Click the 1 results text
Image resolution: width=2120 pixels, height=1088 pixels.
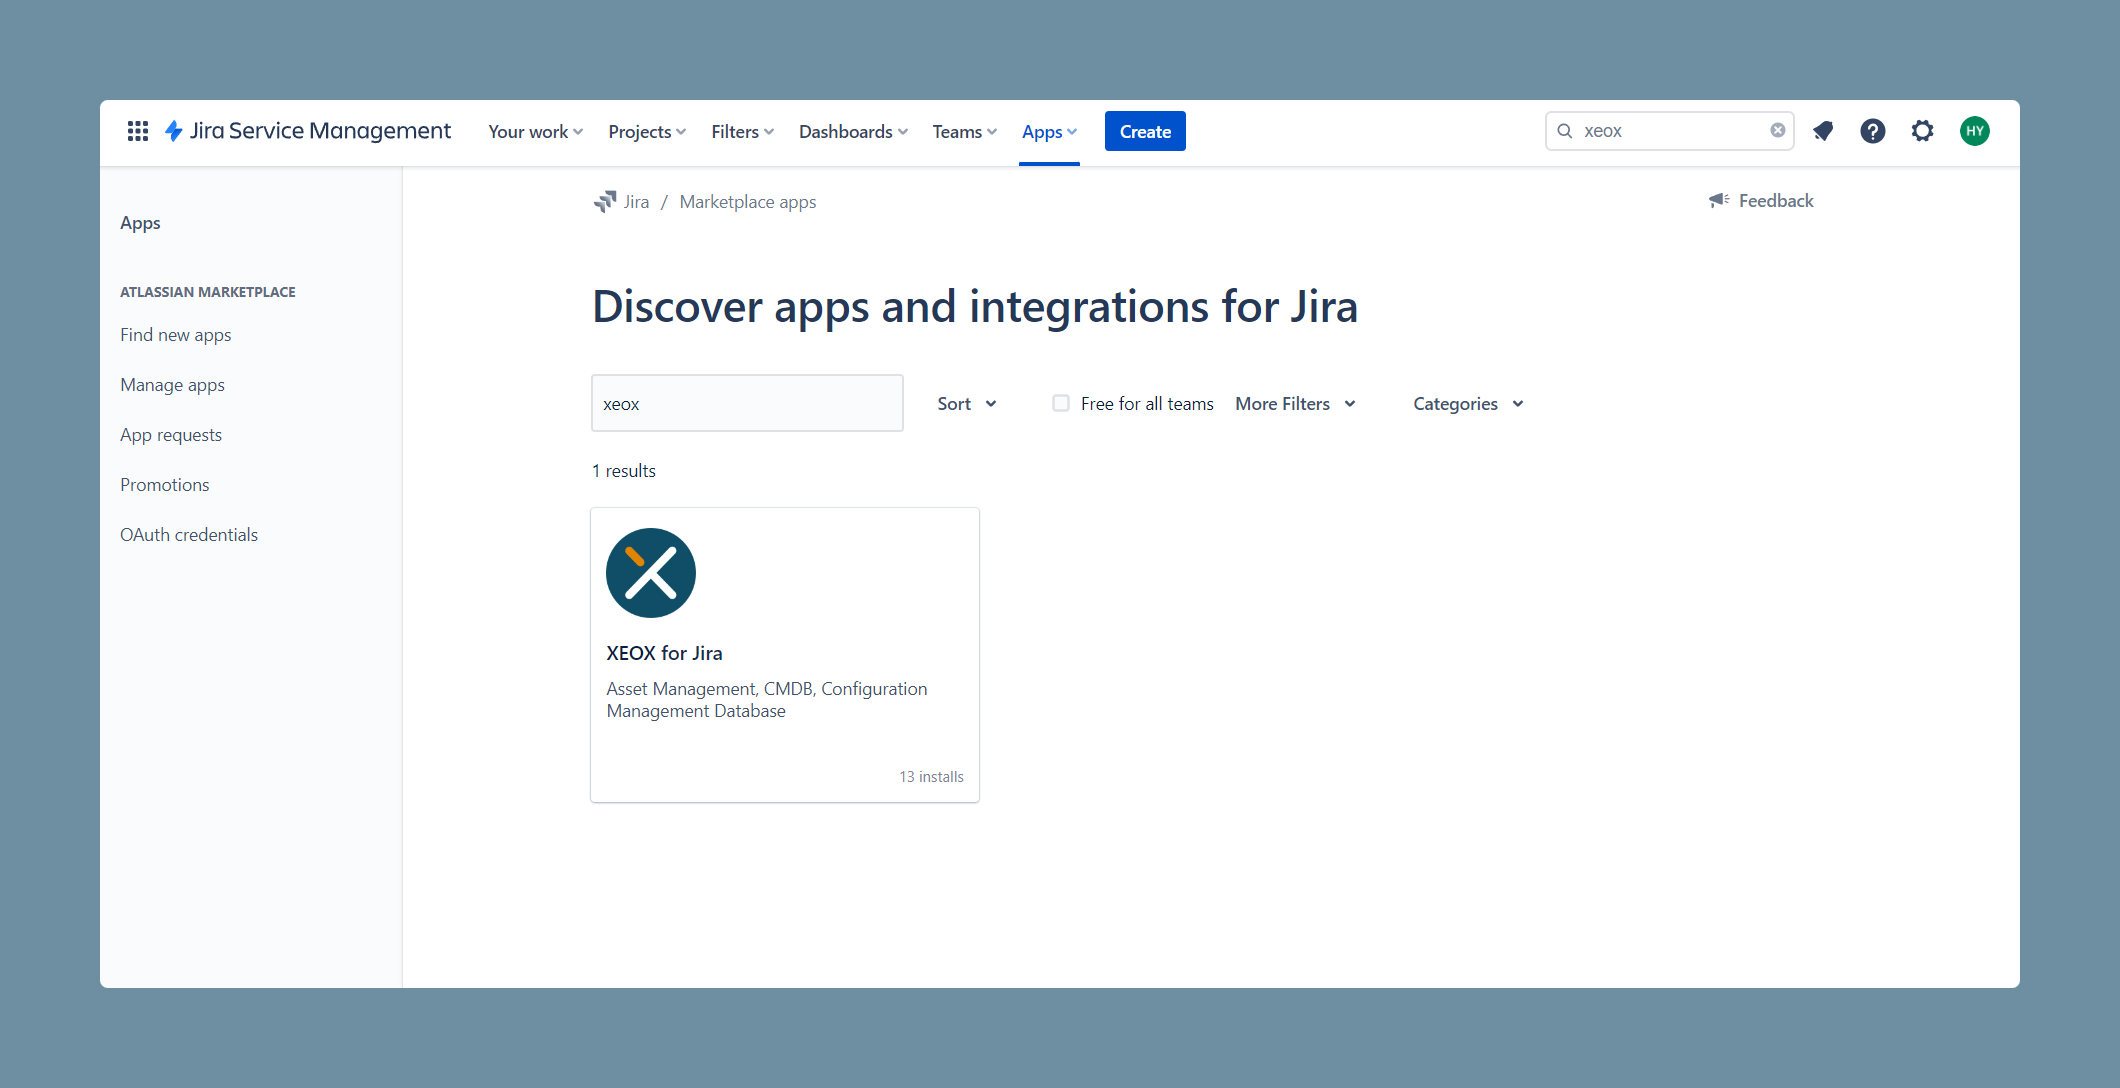(x=624, y=471)
